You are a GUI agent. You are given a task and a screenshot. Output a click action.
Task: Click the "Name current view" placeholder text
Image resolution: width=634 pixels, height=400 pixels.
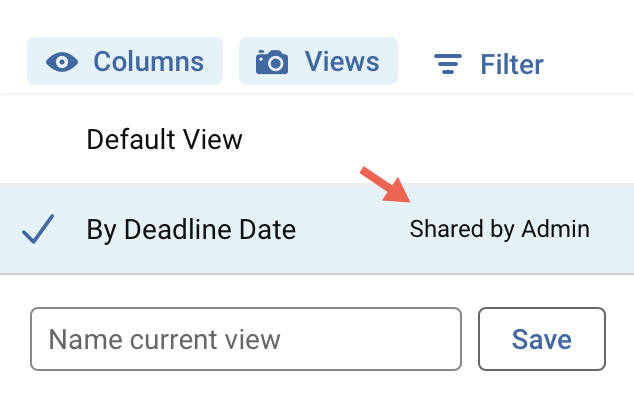coord(165,339)
